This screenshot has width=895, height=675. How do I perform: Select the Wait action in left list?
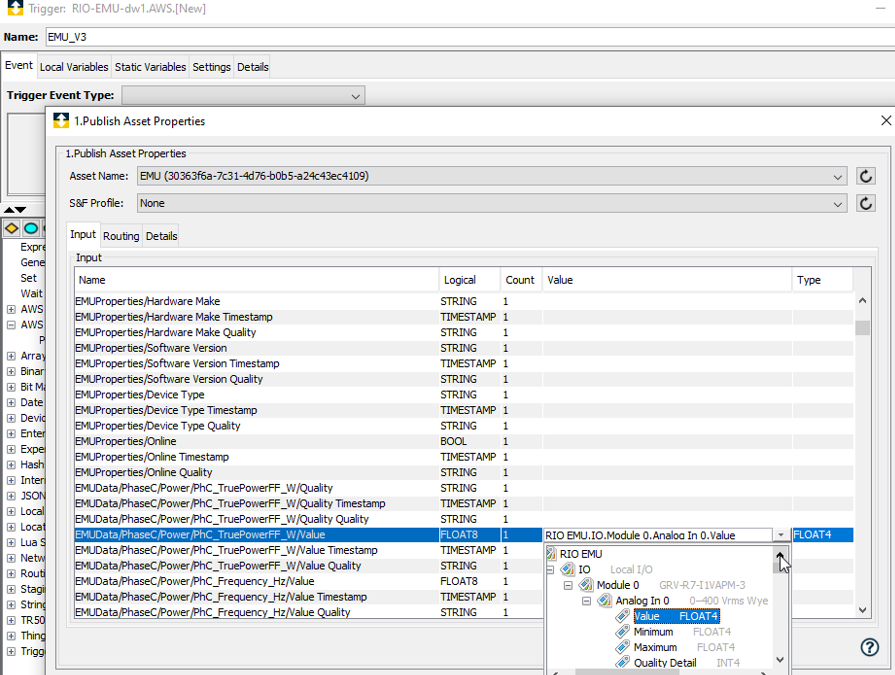click(31, 293)
